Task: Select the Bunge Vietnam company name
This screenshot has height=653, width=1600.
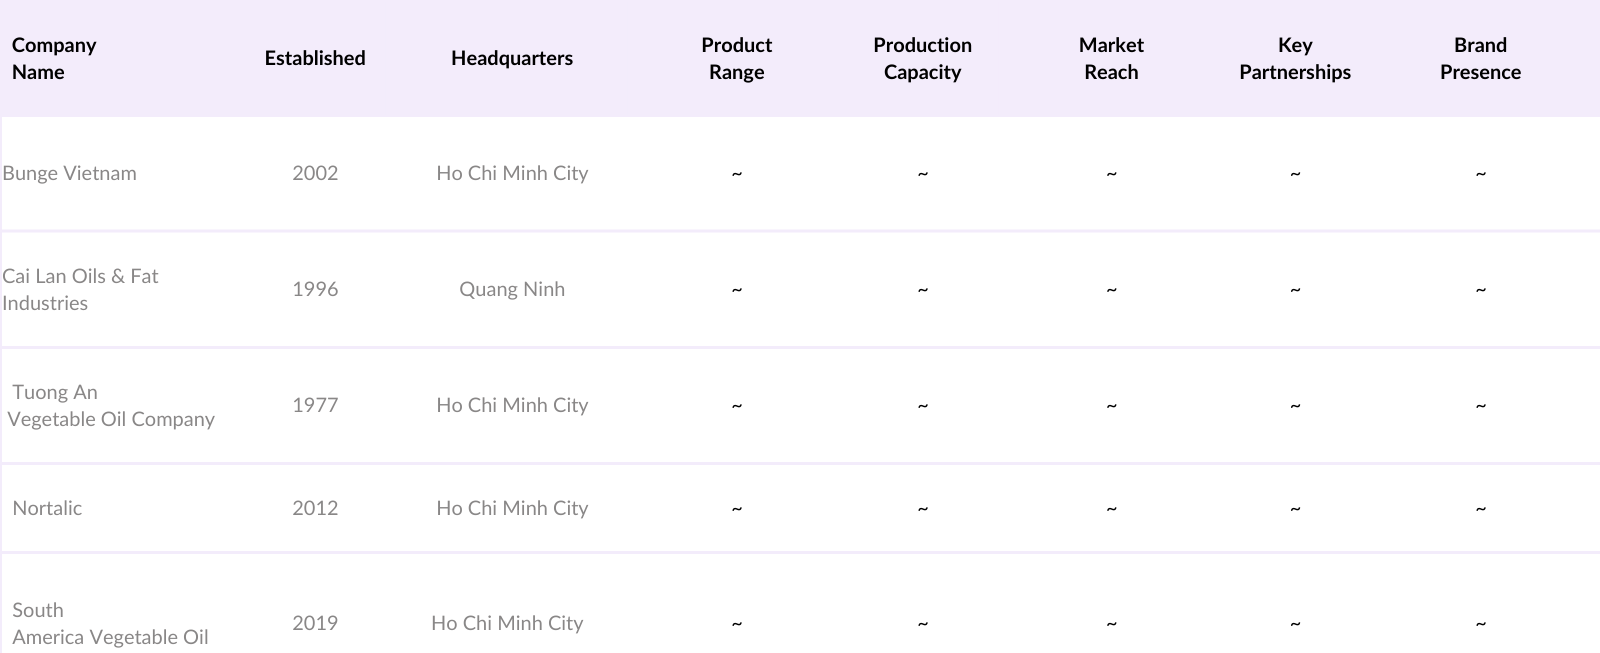Action: point(70,173)
